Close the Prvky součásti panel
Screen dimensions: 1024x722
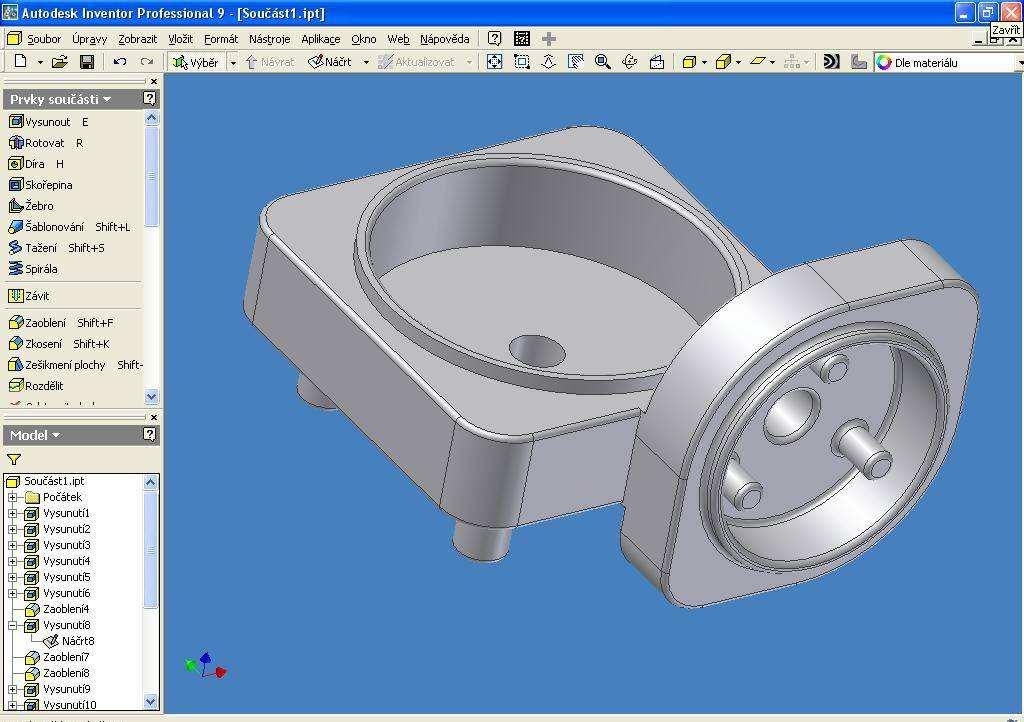click(154, 82)
